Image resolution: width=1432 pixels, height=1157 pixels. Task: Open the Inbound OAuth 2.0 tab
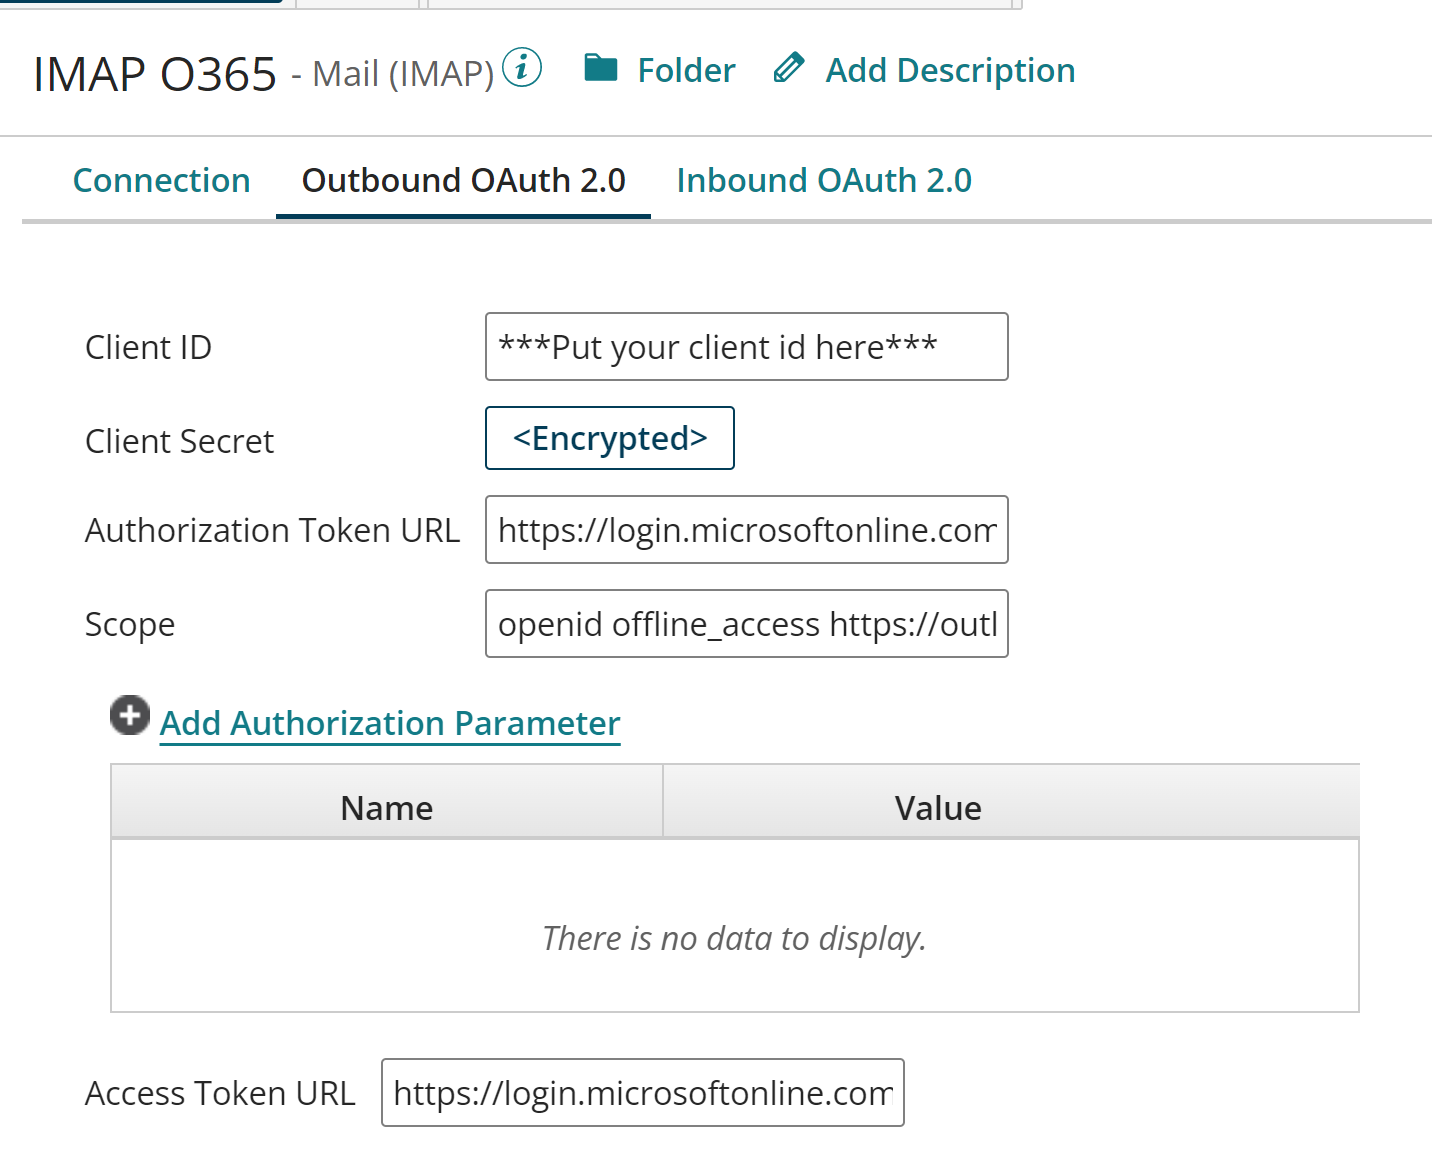coord(823,180)
